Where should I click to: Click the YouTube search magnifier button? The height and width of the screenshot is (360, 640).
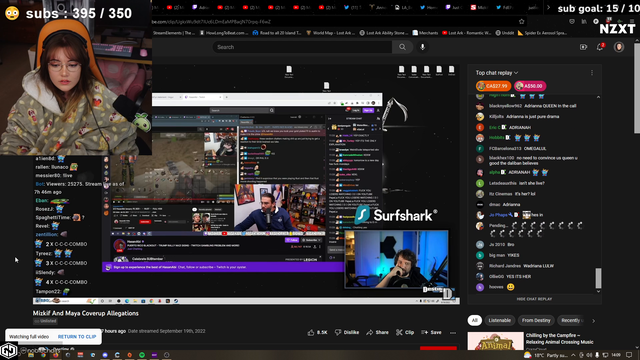coord(402,47)
